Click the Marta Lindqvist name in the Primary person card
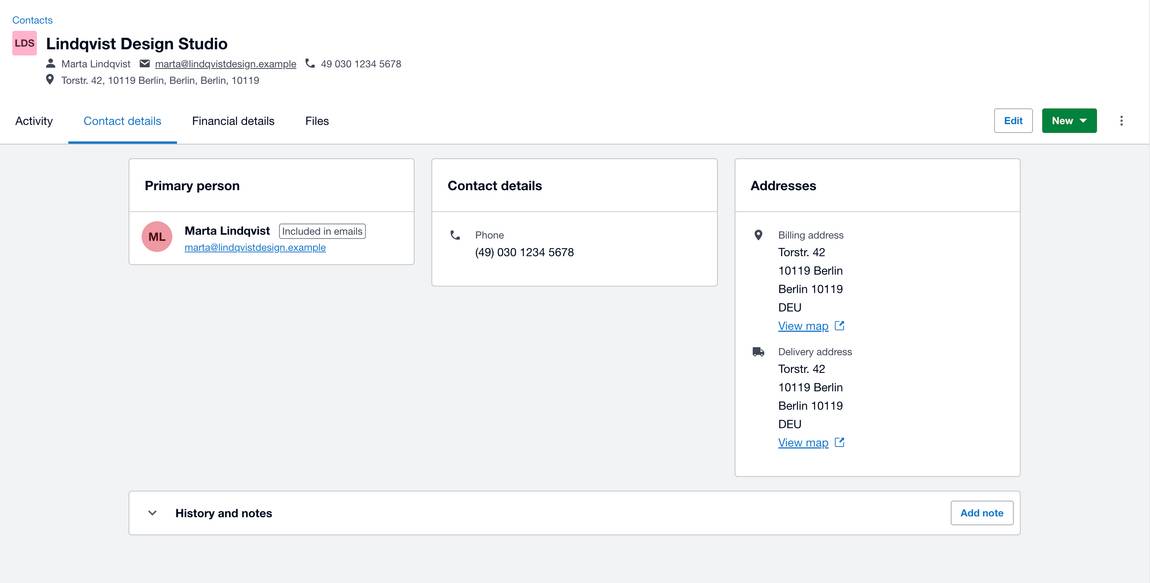This screenshot has width=1150, height=583. click(227, 231)
